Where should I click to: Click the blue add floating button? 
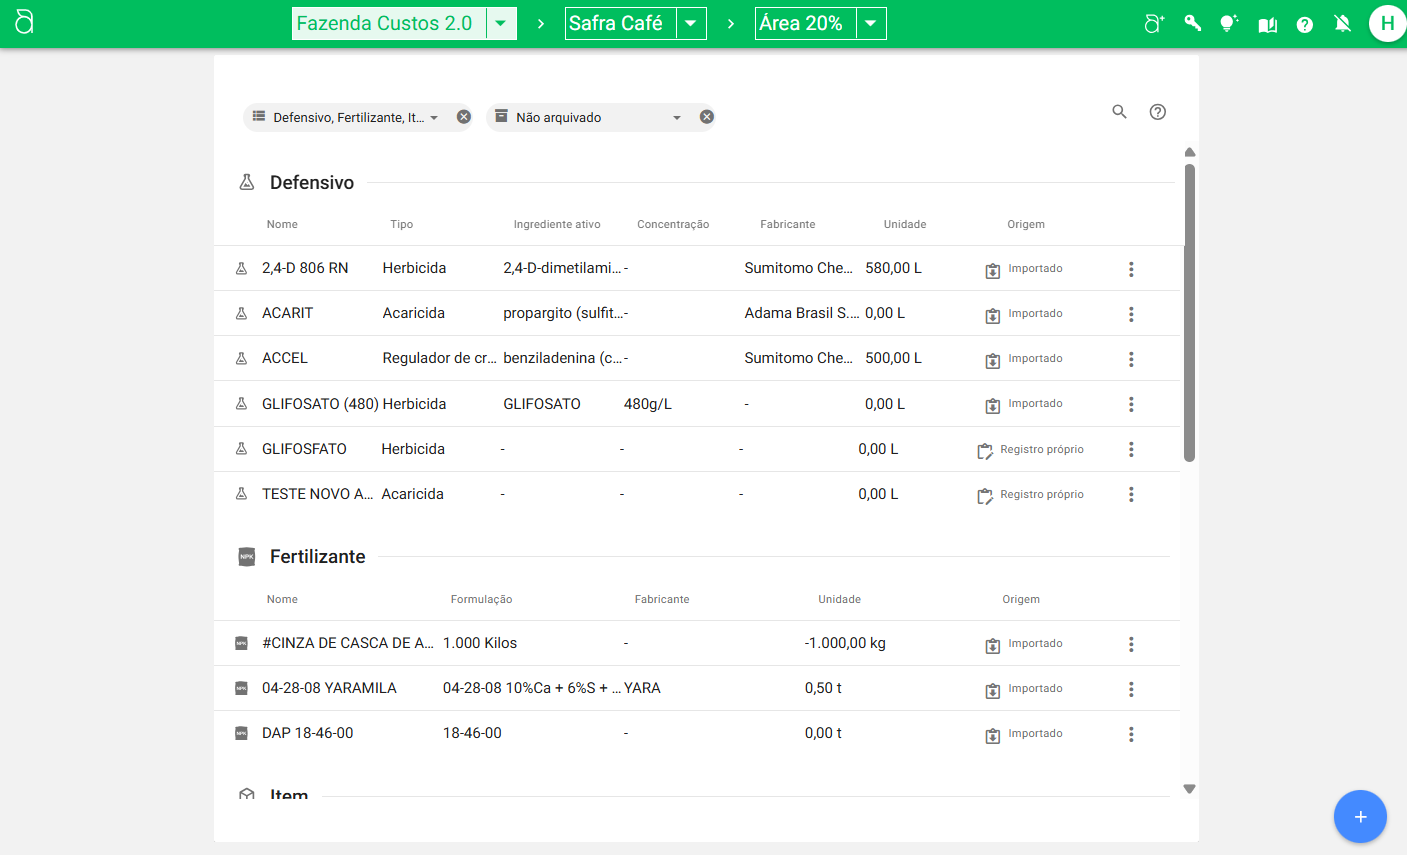[1359, 817]
